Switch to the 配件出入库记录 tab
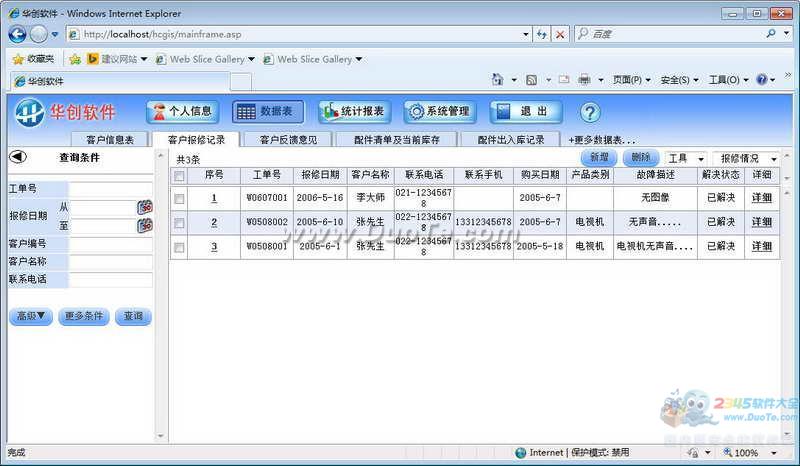 coord(511,139)
